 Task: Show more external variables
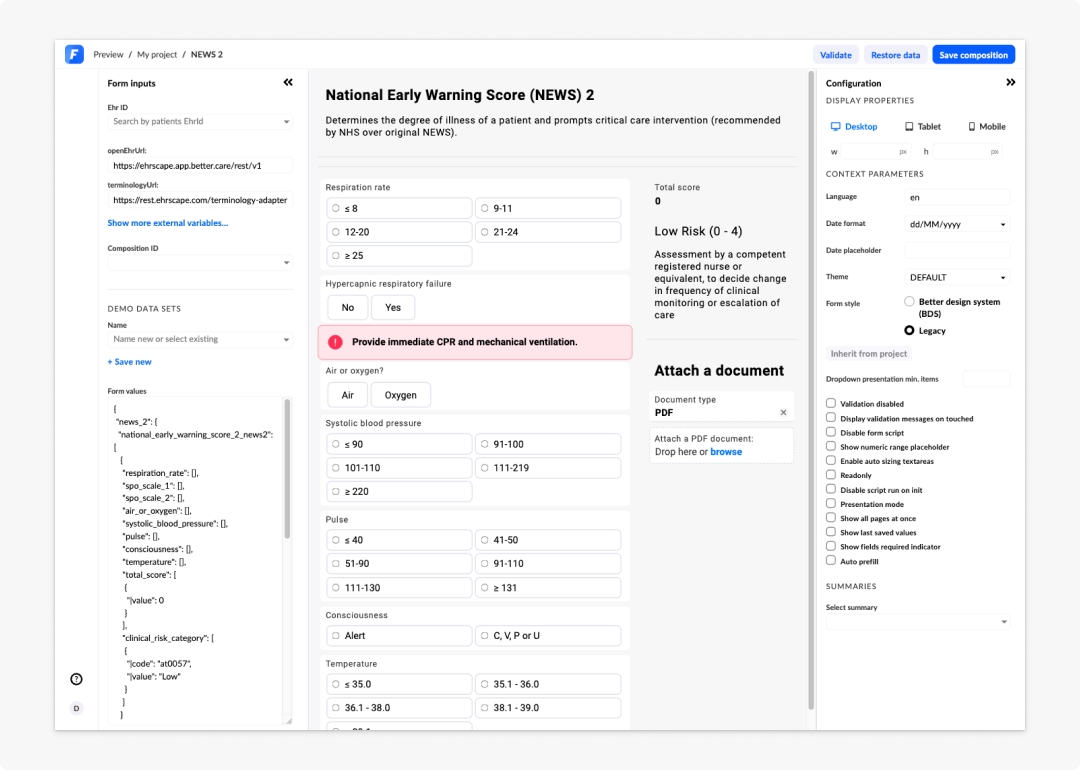[167, 223]
